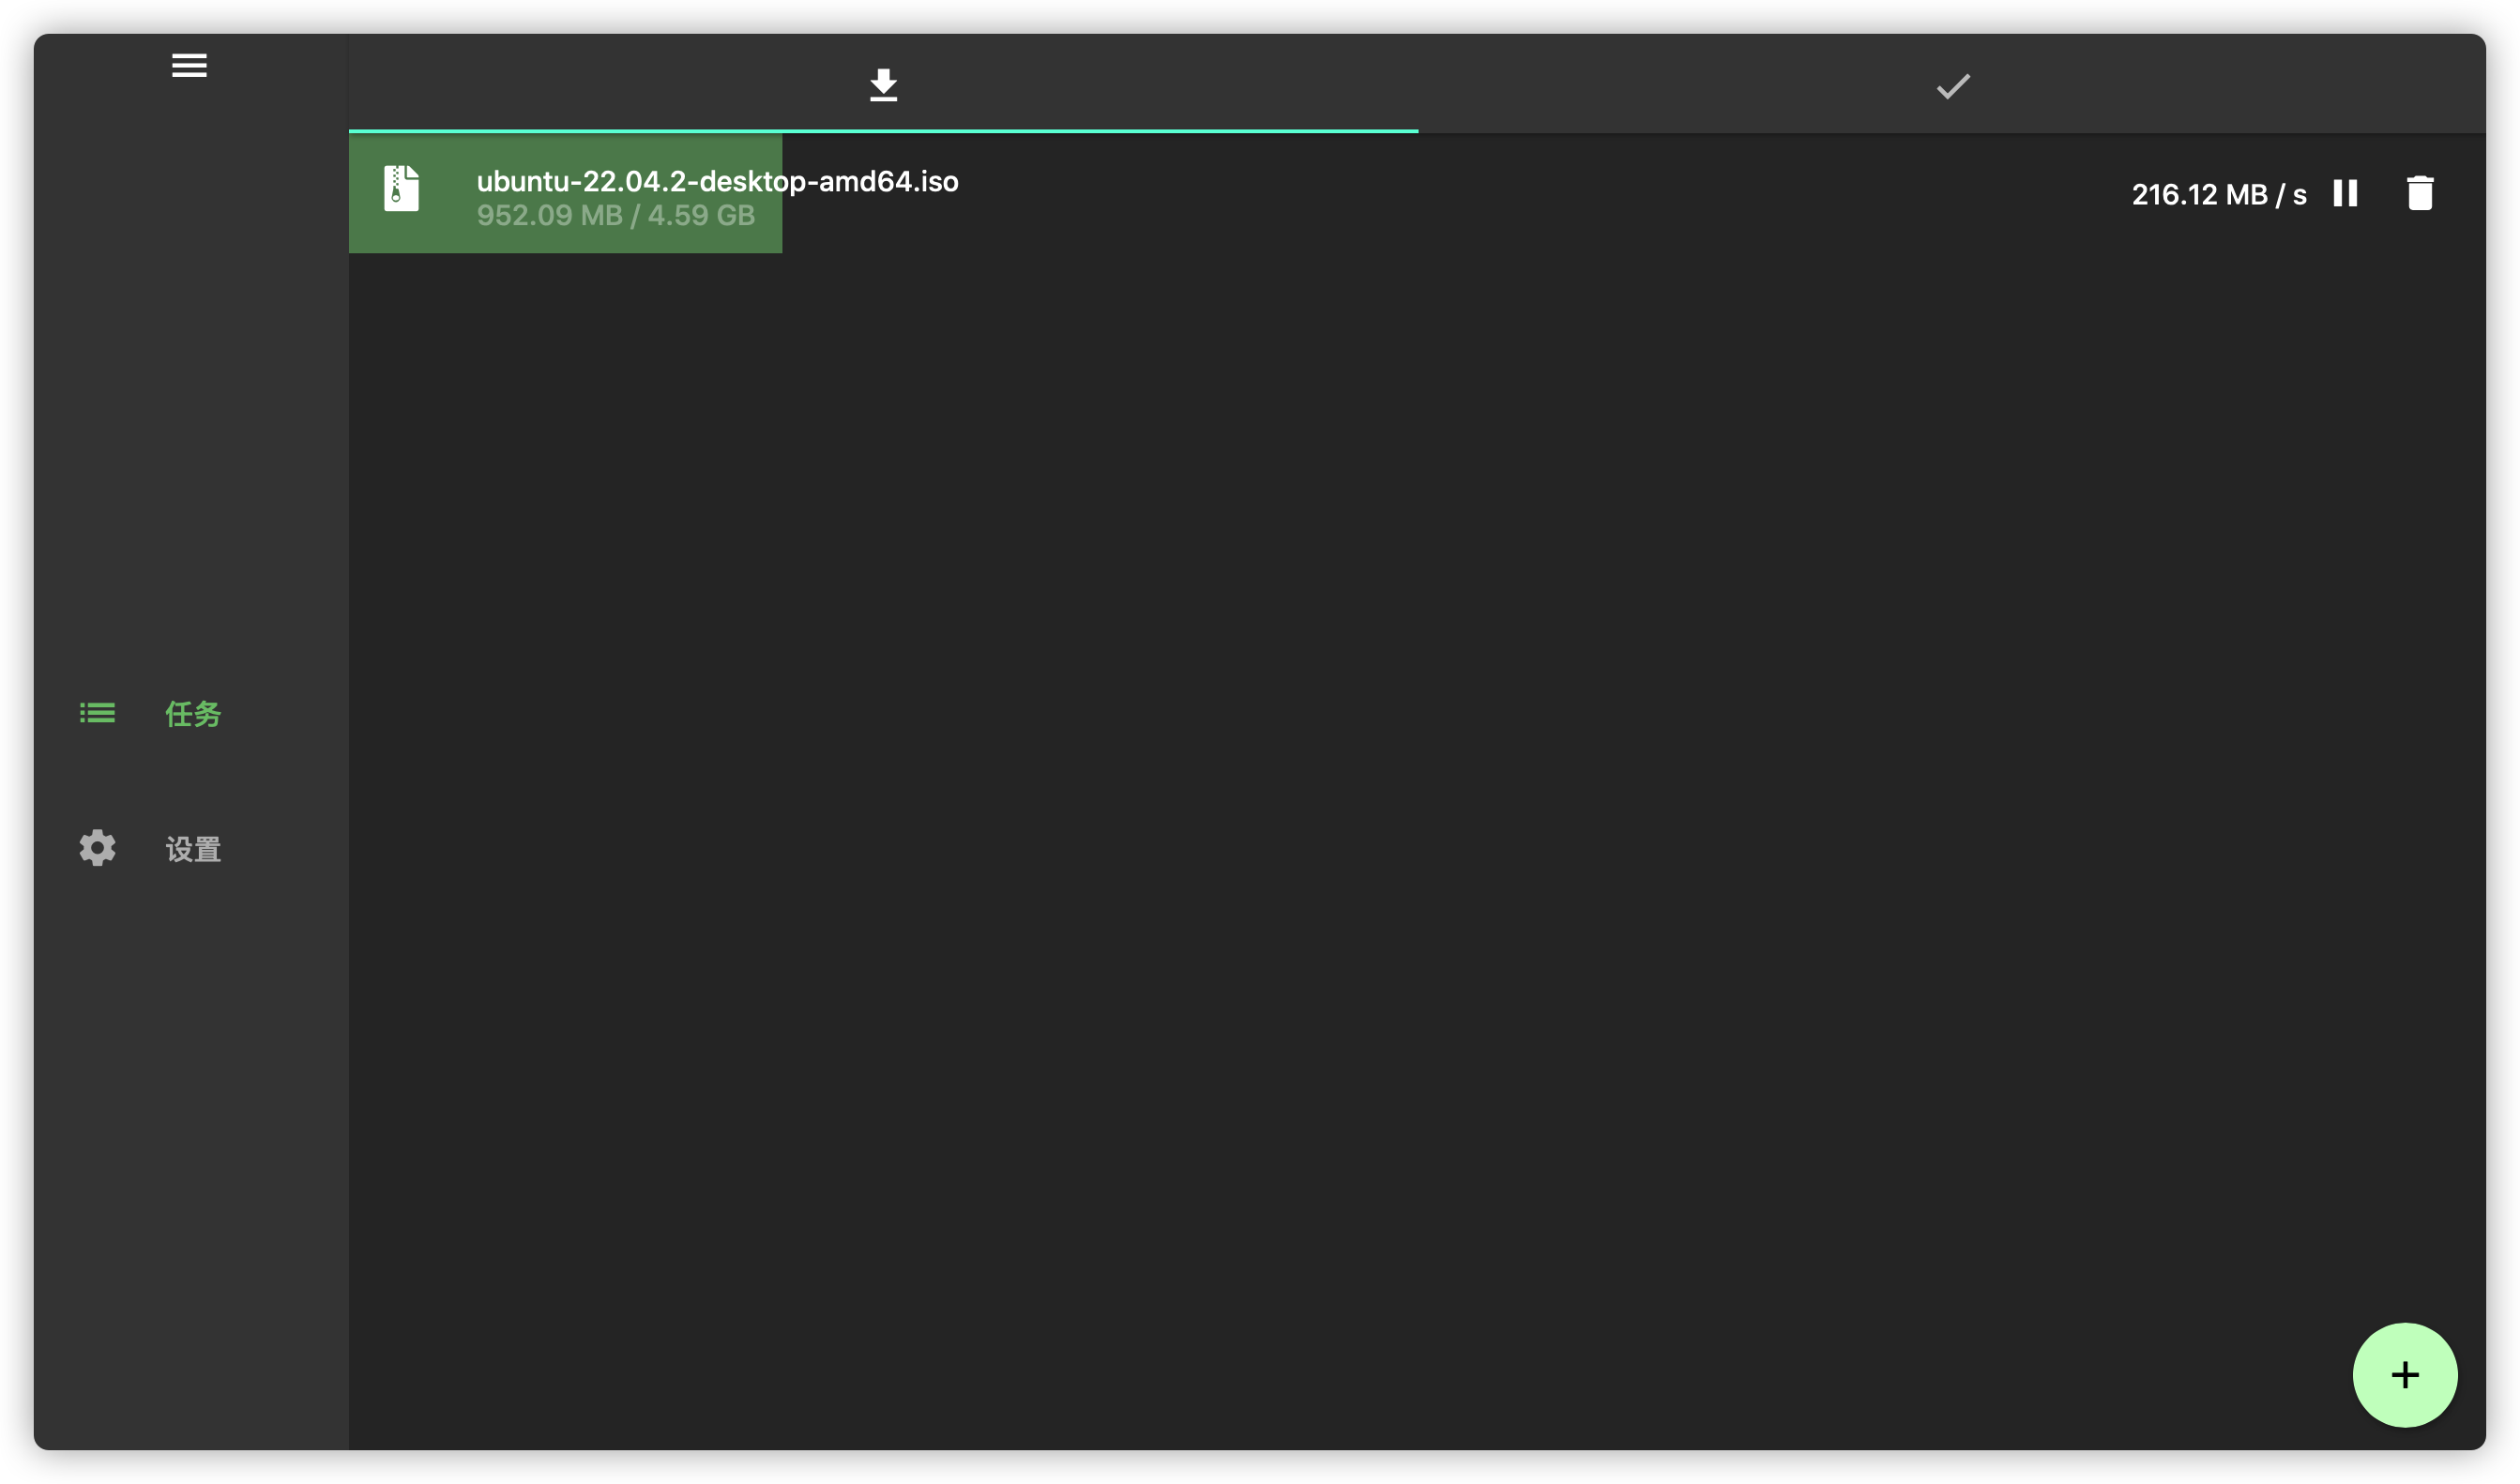The image size is (2520, 1484).
Task: Click the ubuntu-22.04.2-desktop-amd64.iso file name
Action: 717,181
